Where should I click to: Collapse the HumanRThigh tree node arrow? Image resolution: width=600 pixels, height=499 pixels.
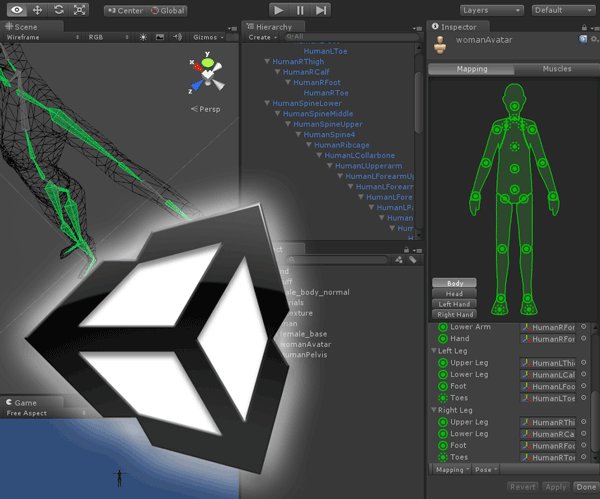click(x=267, y=61)
